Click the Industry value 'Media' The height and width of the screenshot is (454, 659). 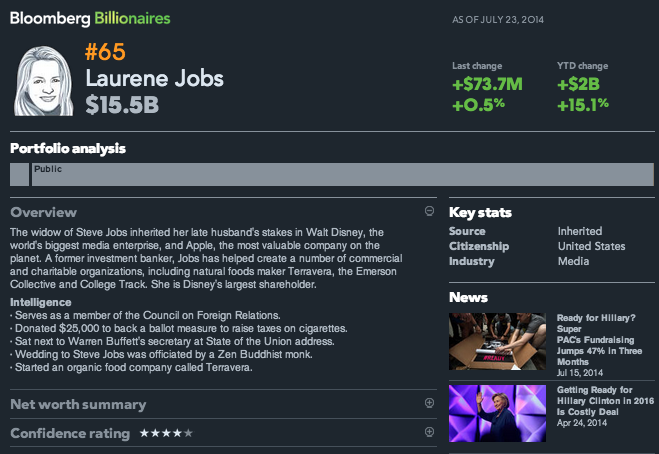(573, 261)
